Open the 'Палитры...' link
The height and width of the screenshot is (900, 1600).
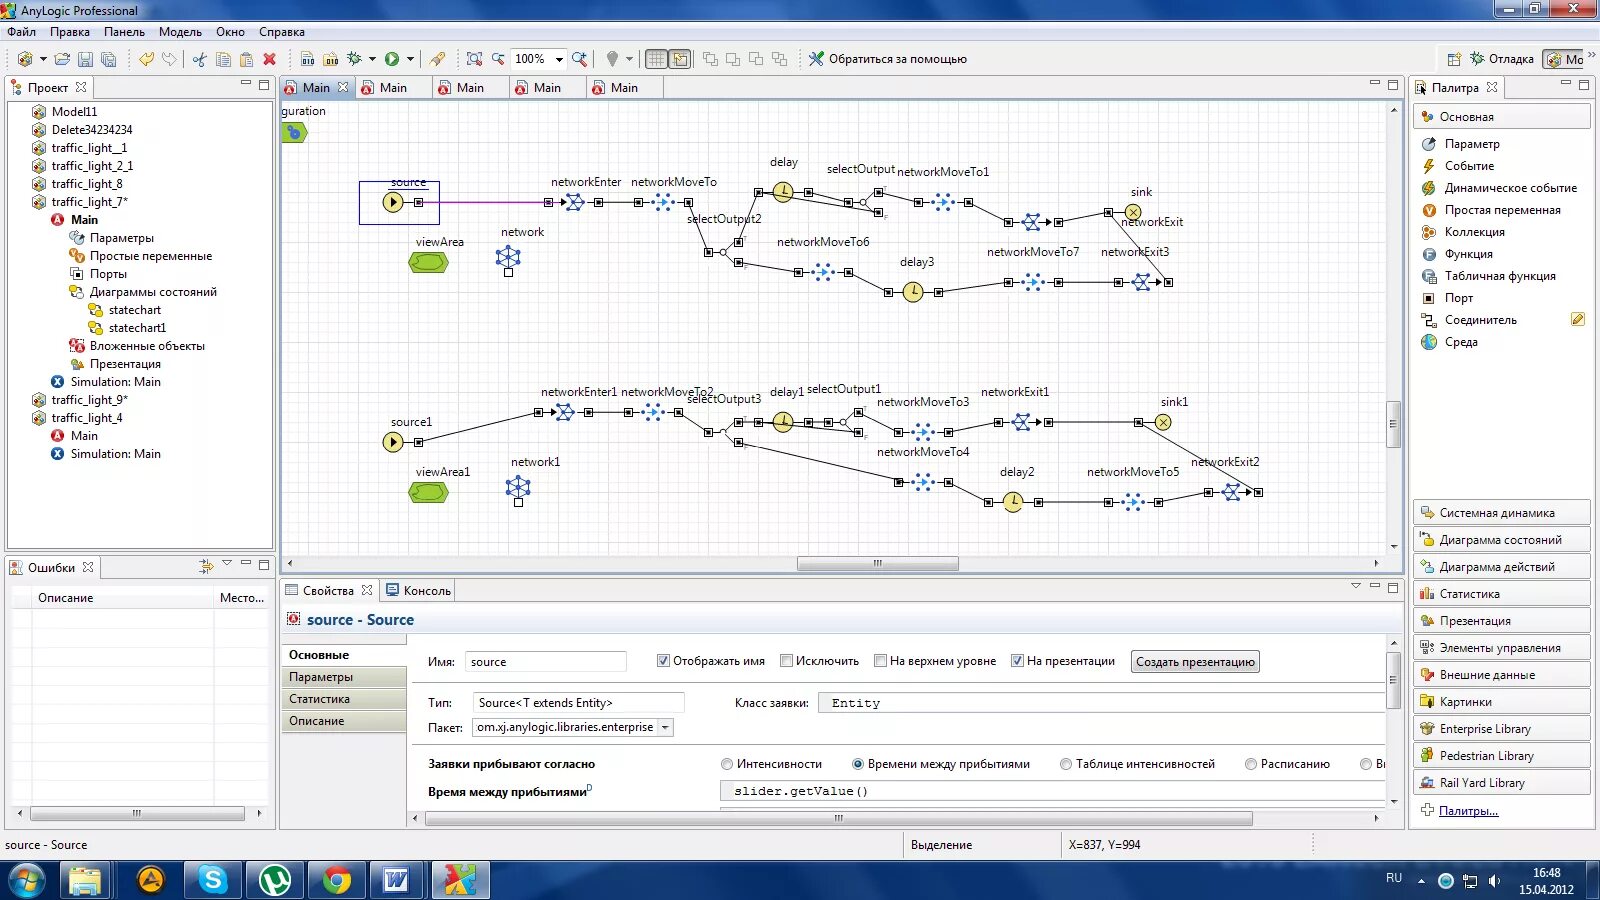tap(1468, 811)
